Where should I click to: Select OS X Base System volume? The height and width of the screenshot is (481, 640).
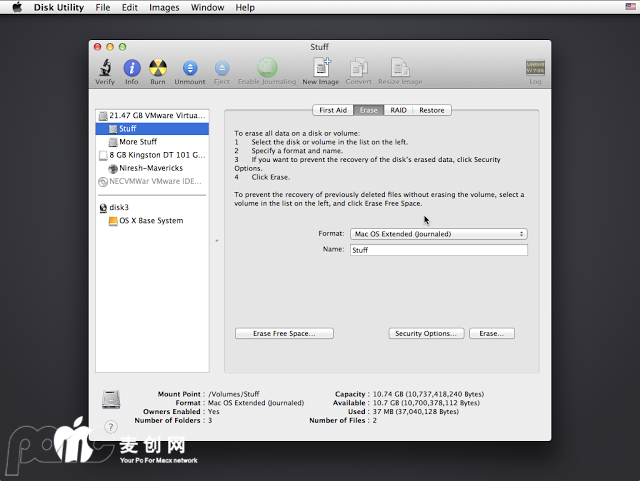click(x=152, y=220)
